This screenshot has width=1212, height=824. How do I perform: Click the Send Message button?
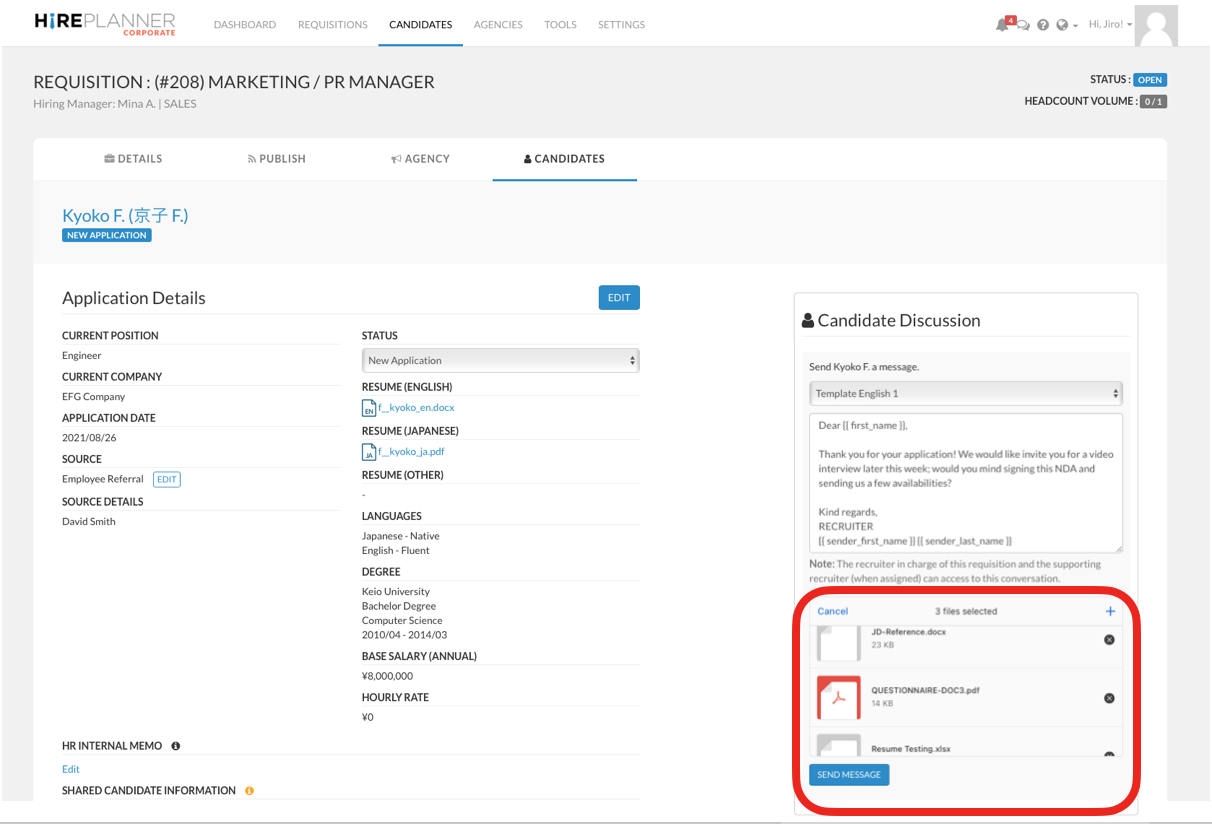point(849,775)
